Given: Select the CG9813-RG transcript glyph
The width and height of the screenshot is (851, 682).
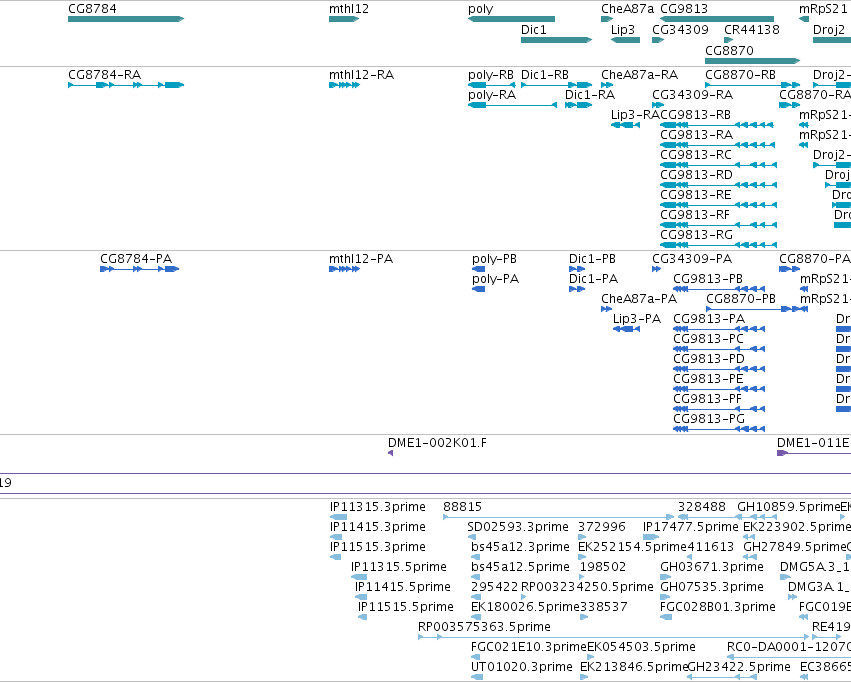Looking at the screenshot, I should [x=718, y=245].
